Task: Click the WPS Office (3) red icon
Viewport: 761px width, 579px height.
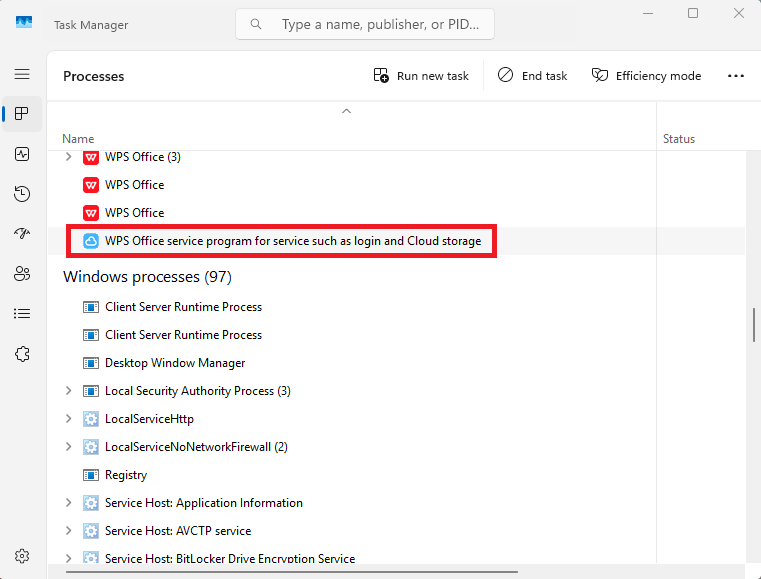Action: (91, 157)
